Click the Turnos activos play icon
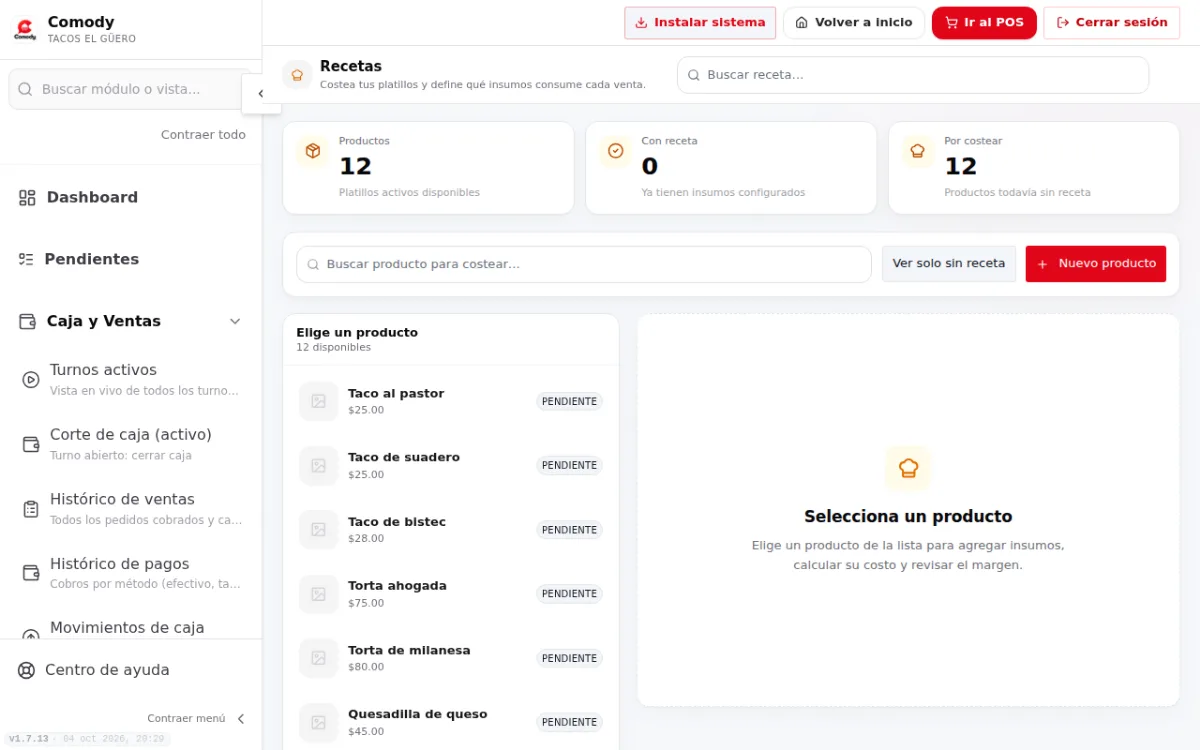This screenshot has height=750, width=1200. click(x=31, y=380)
